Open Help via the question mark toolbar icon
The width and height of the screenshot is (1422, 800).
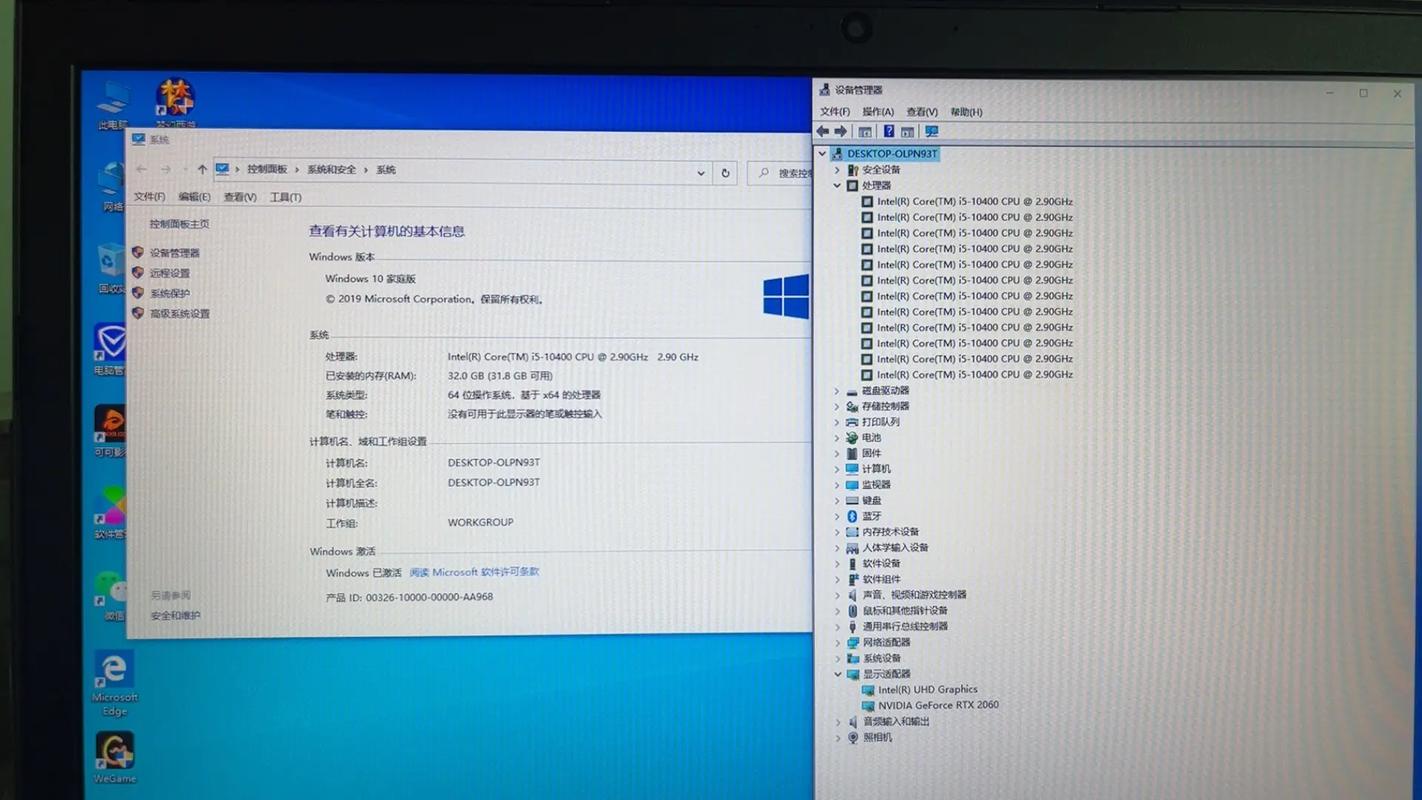click(x=889, y=131)
